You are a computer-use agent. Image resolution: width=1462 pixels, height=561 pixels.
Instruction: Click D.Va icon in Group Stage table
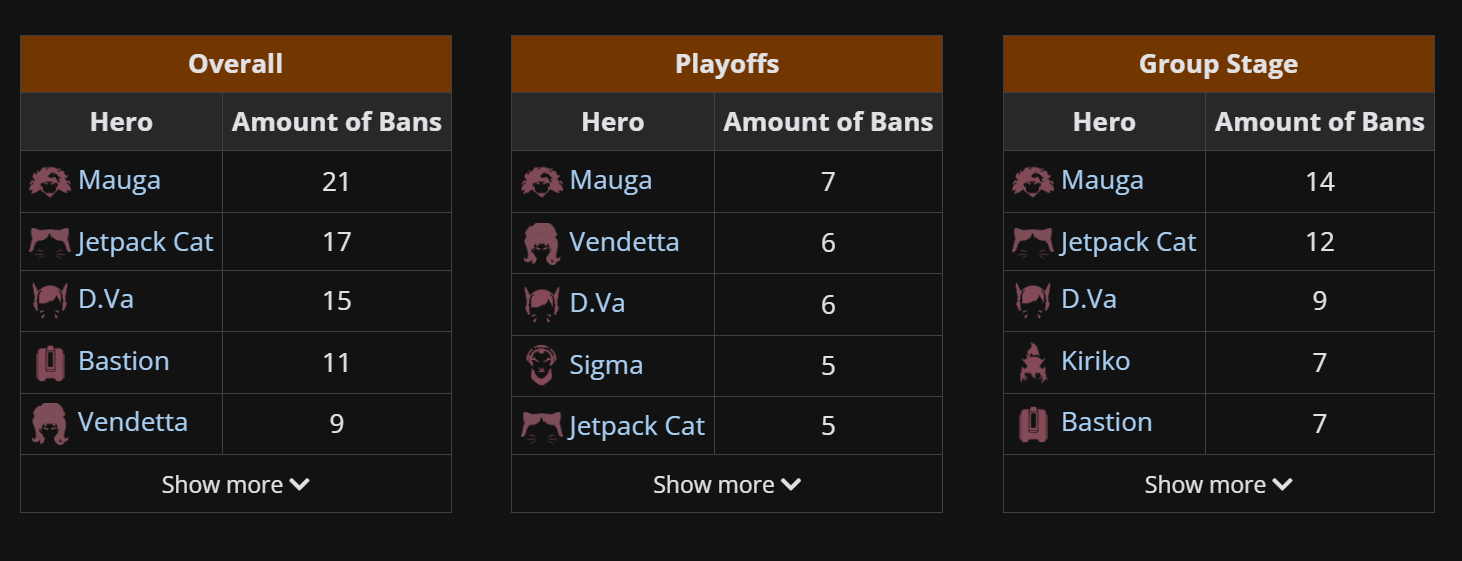[x=1032, y=300]
